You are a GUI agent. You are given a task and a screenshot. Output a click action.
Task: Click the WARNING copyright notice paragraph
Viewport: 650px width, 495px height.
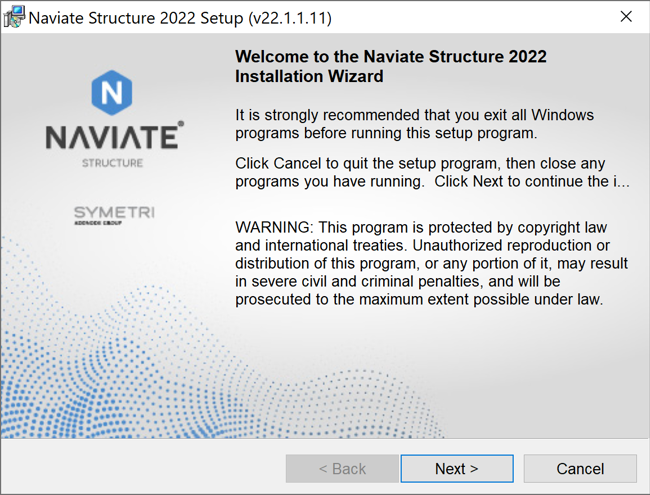click(432, 263)
